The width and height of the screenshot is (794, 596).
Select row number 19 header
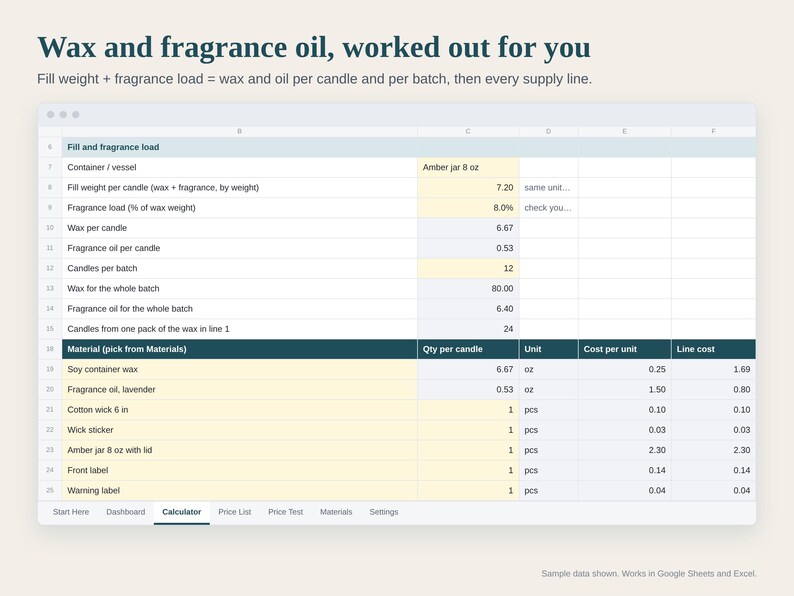coord(50,369)
